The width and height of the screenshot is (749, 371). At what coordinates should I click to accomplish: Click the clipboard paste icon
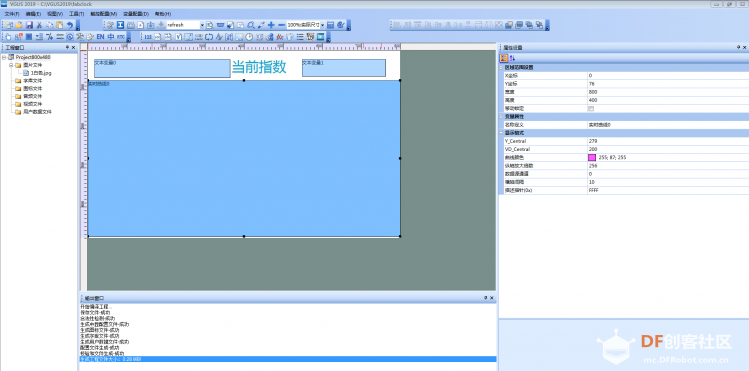click(x=60, y=25)
